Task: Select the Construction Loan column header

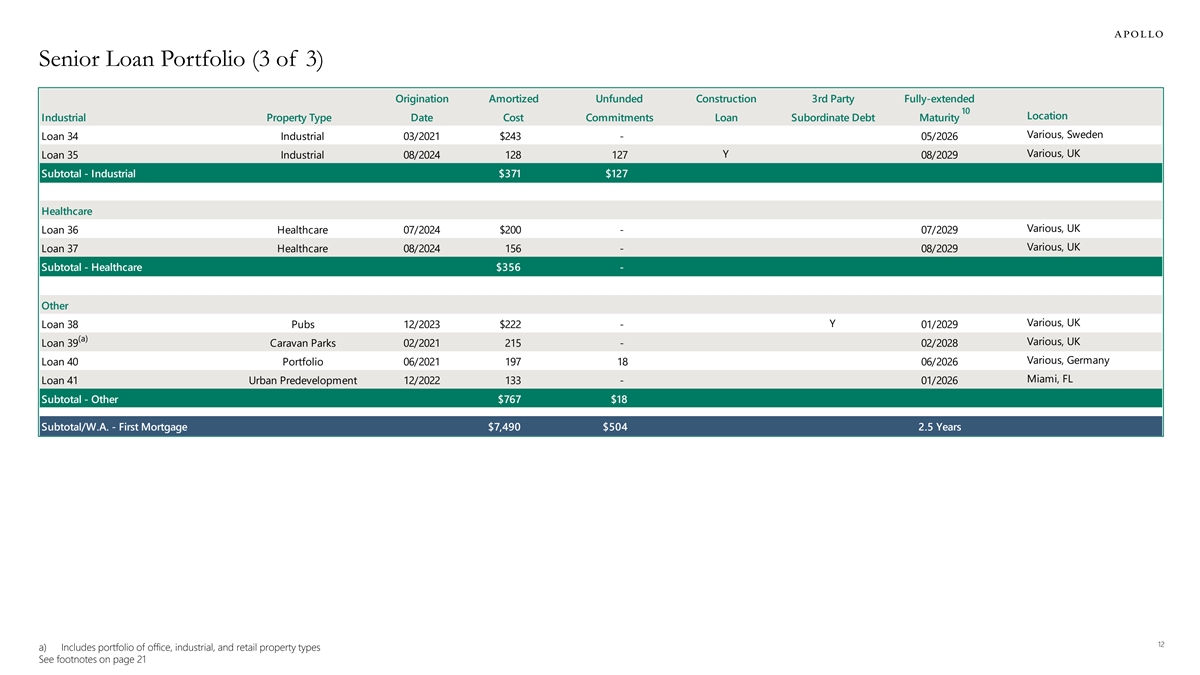Action: pos(725,108)
